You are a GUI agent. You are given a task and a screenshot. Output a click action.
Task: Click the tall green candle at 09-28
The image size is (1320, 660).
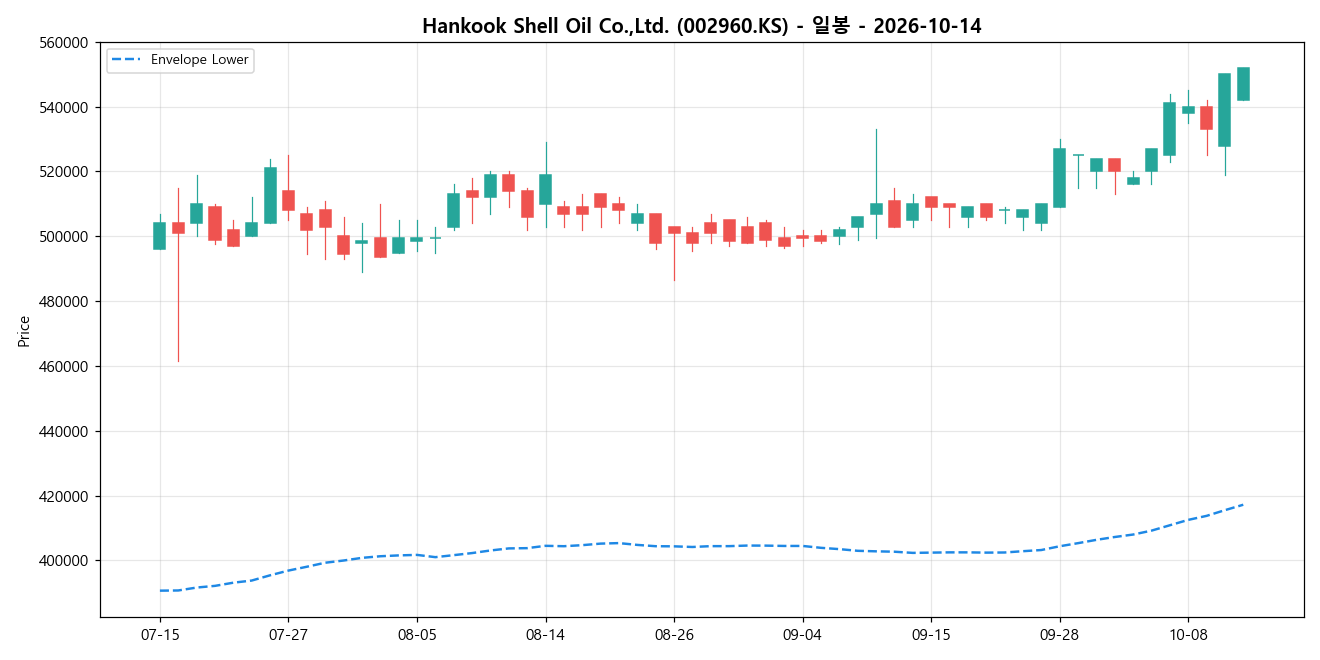coord(1059,178)
